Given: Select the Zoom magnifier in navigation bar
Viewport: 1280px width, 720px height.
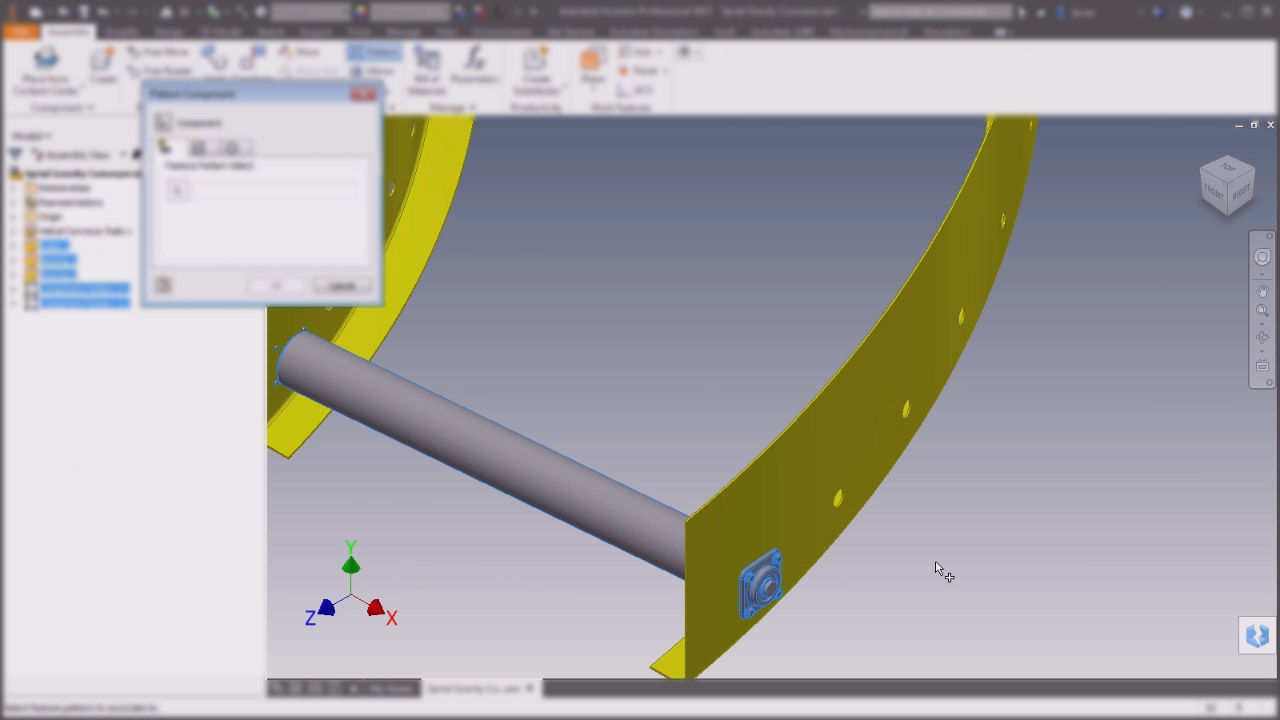Looking at the screenshot, I should tap(1262, 312).
